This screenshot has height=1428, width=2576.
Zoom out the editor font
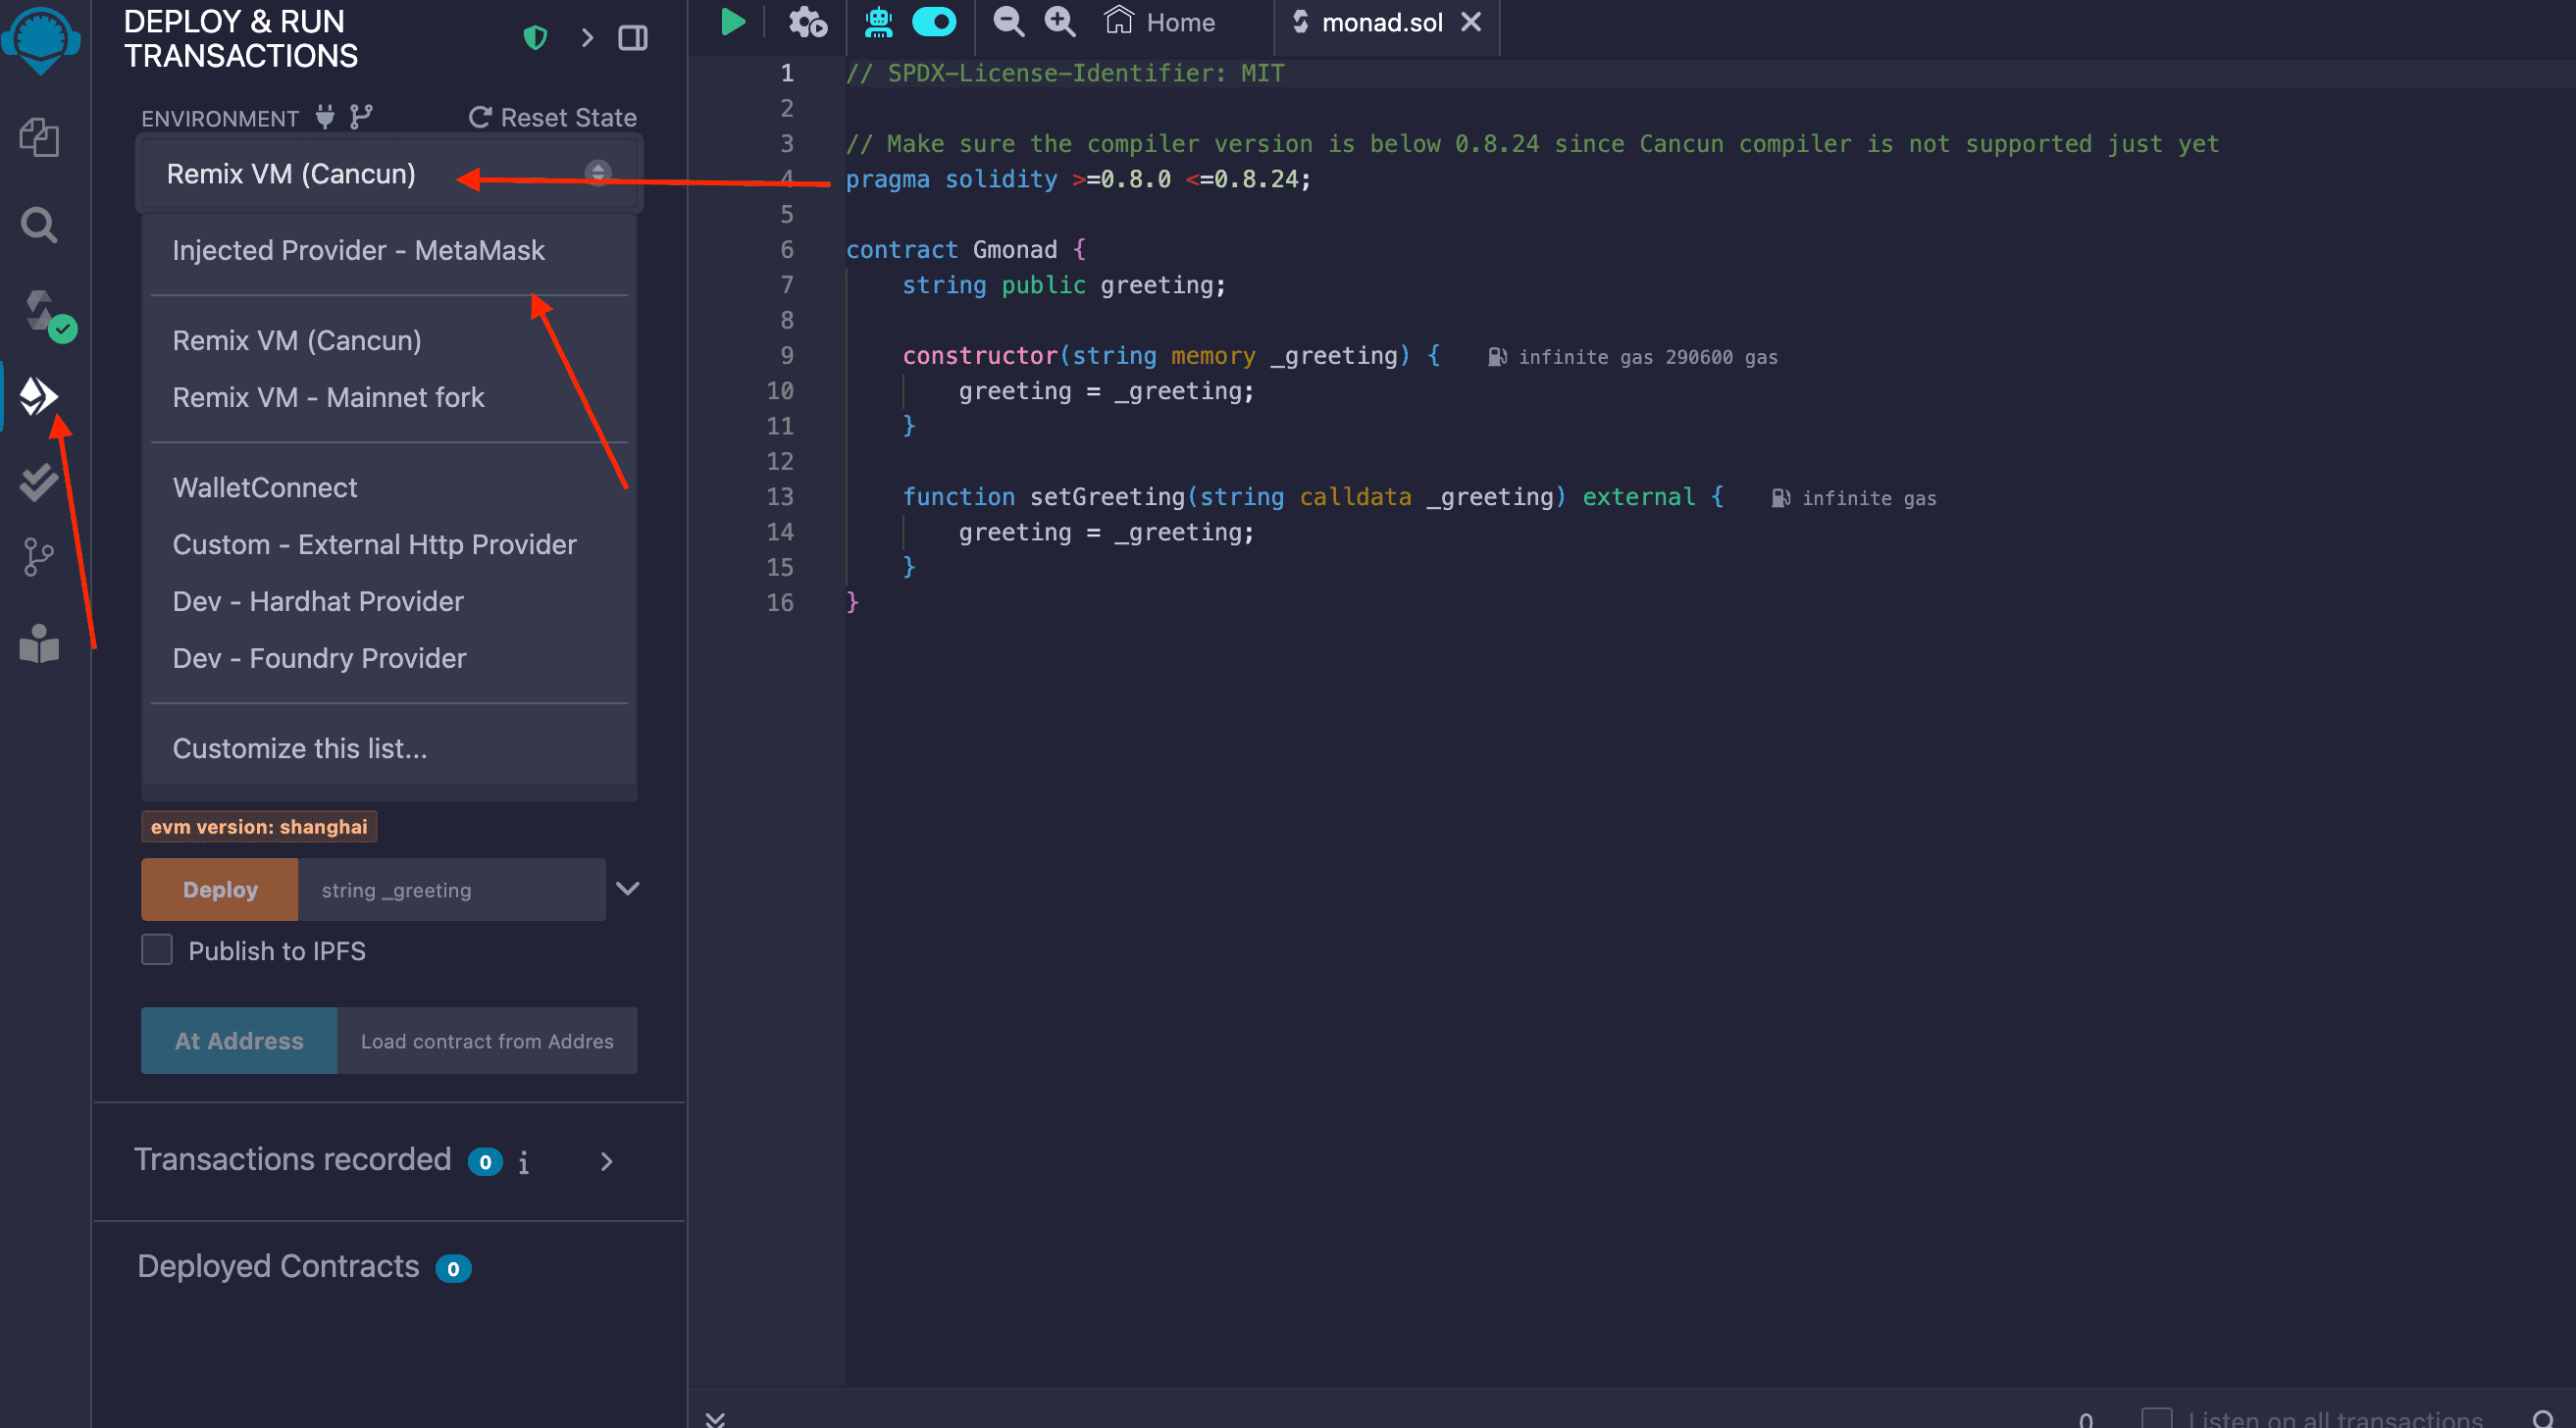tap(1008, 21)
